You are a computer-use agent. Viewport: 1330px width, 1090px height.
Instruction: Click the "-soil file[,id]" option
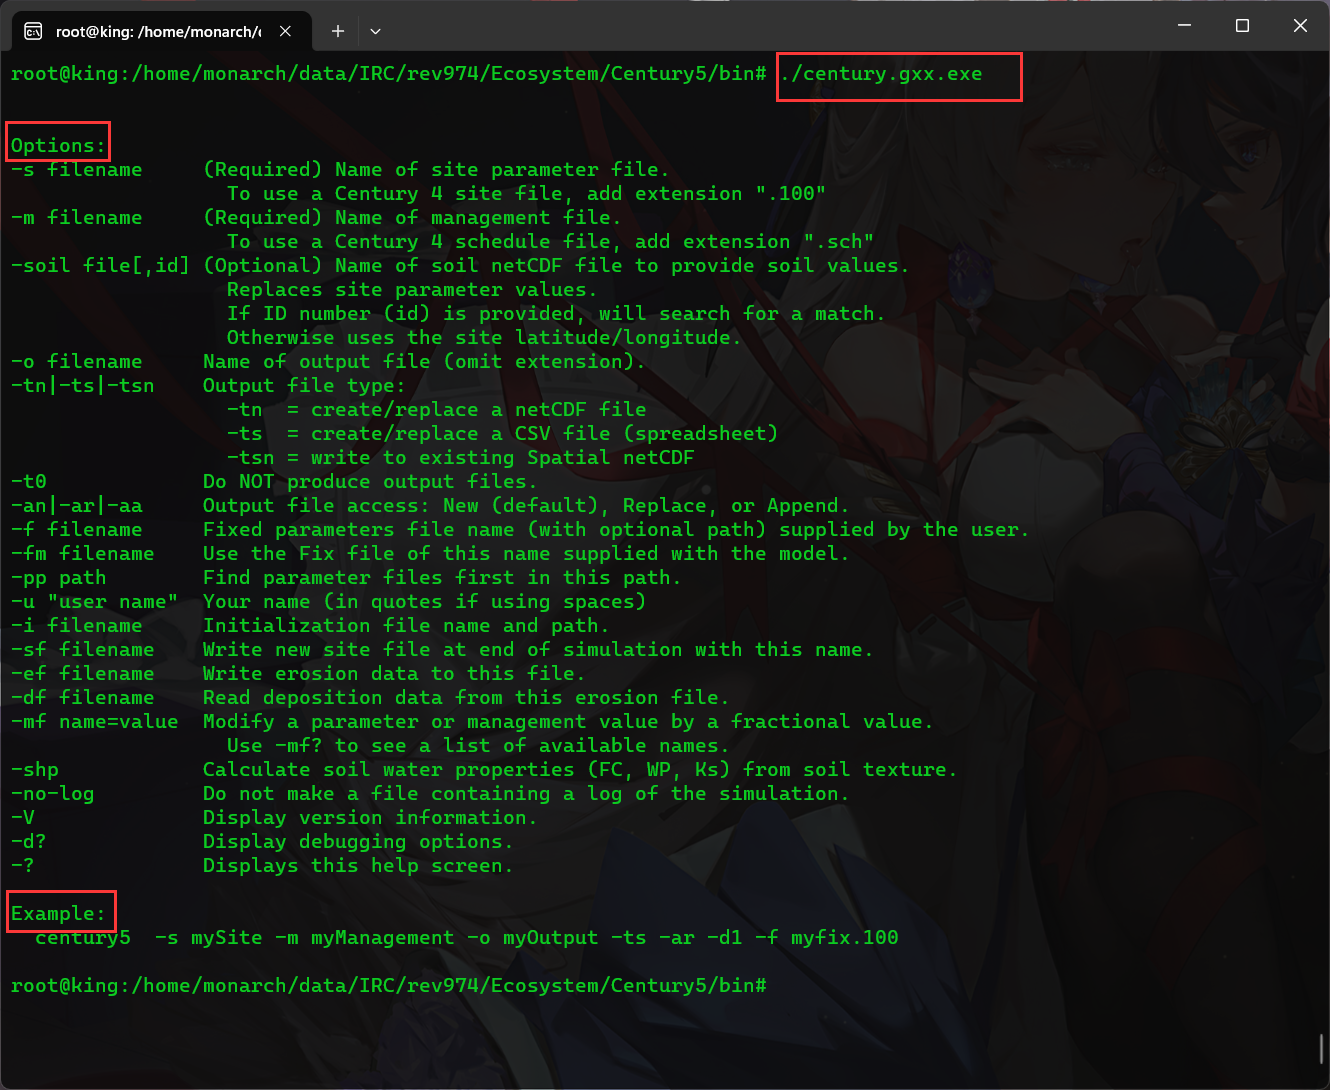100,266
